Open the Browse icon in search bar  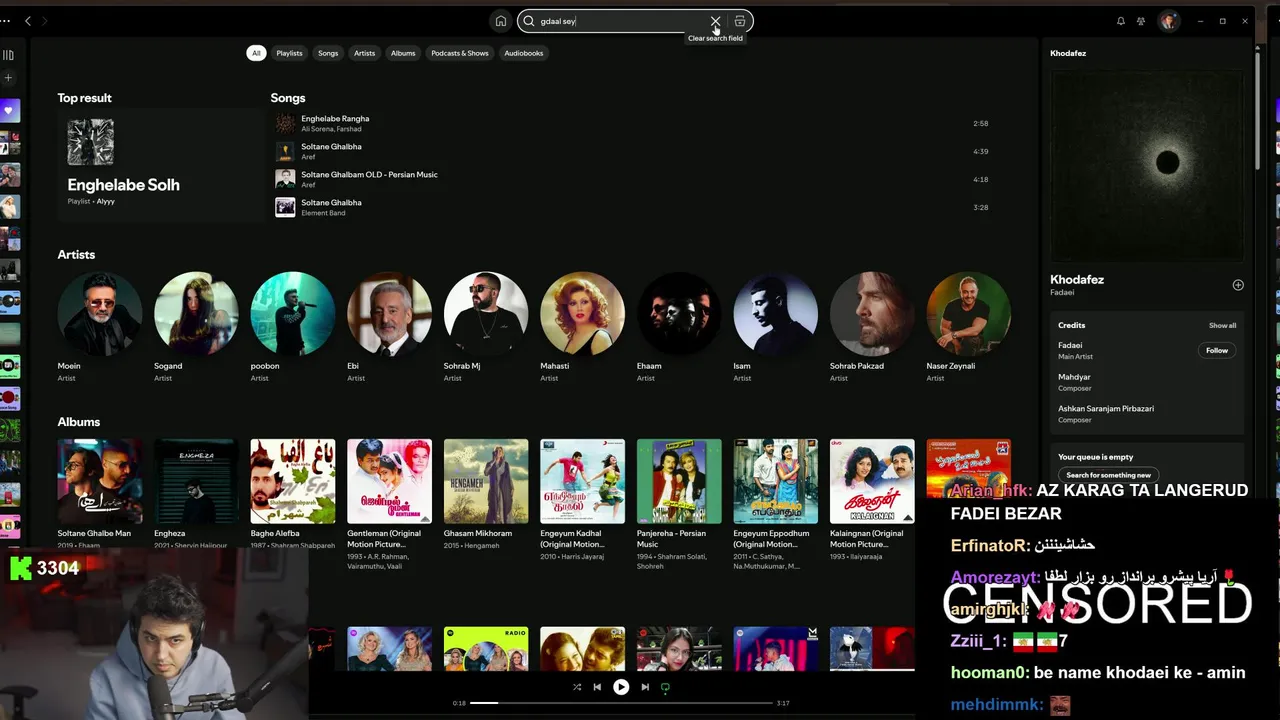(x=740, y=21)
